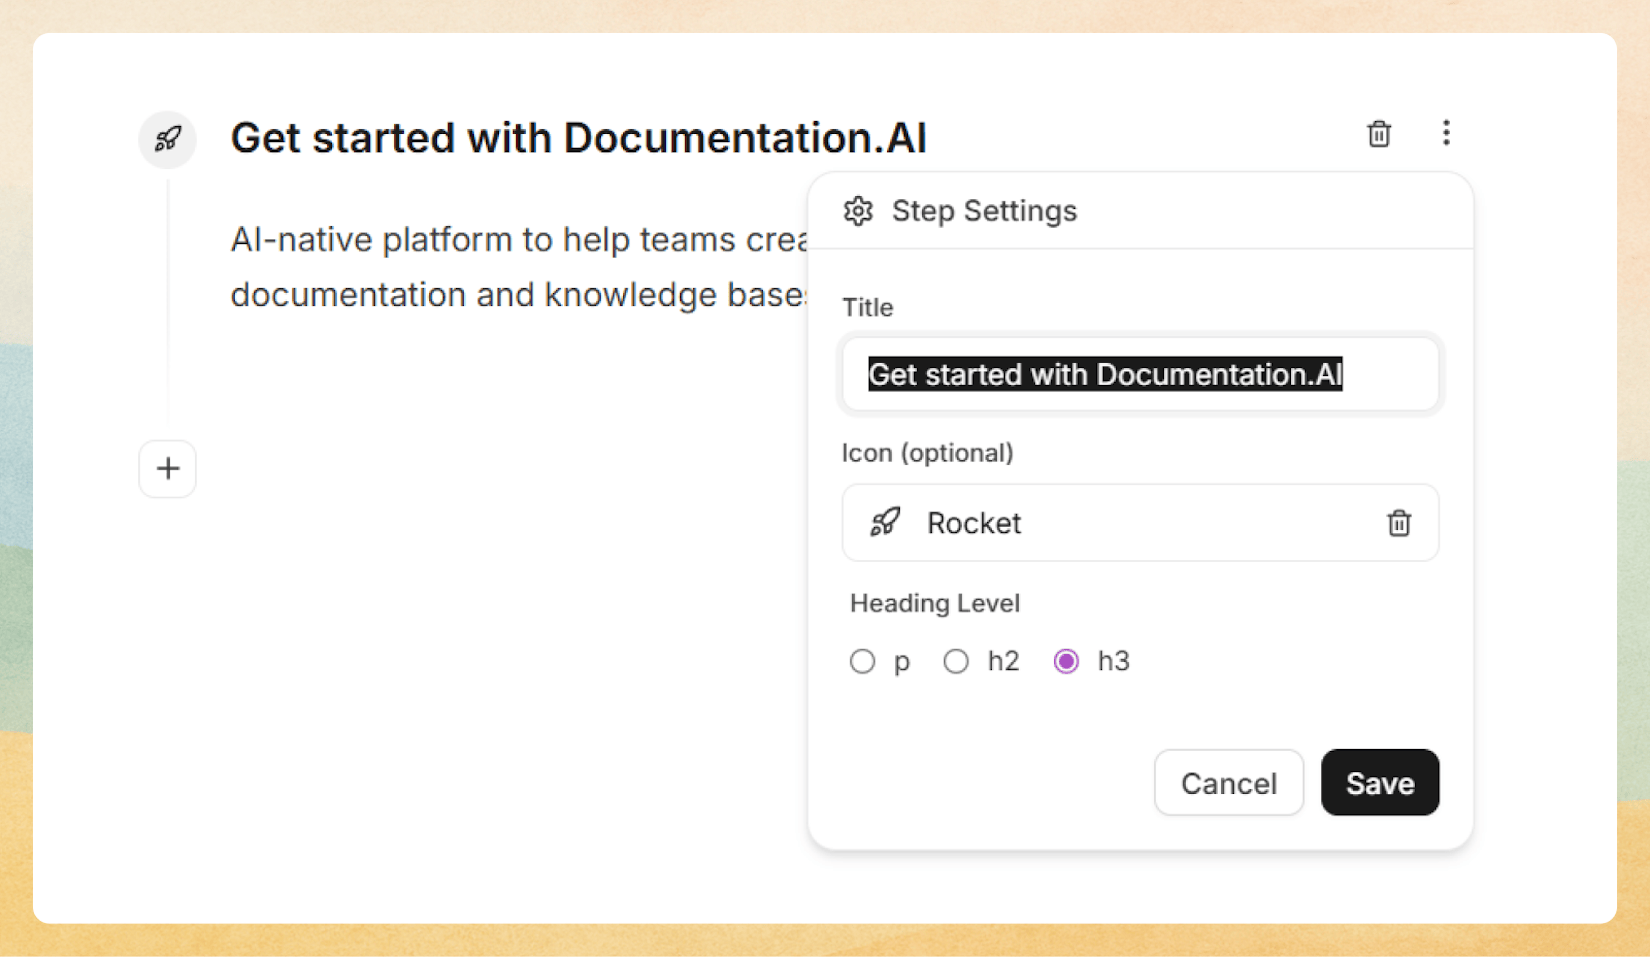
Task: Open the icon picker showing Rocket
Action: (1120, 523)
